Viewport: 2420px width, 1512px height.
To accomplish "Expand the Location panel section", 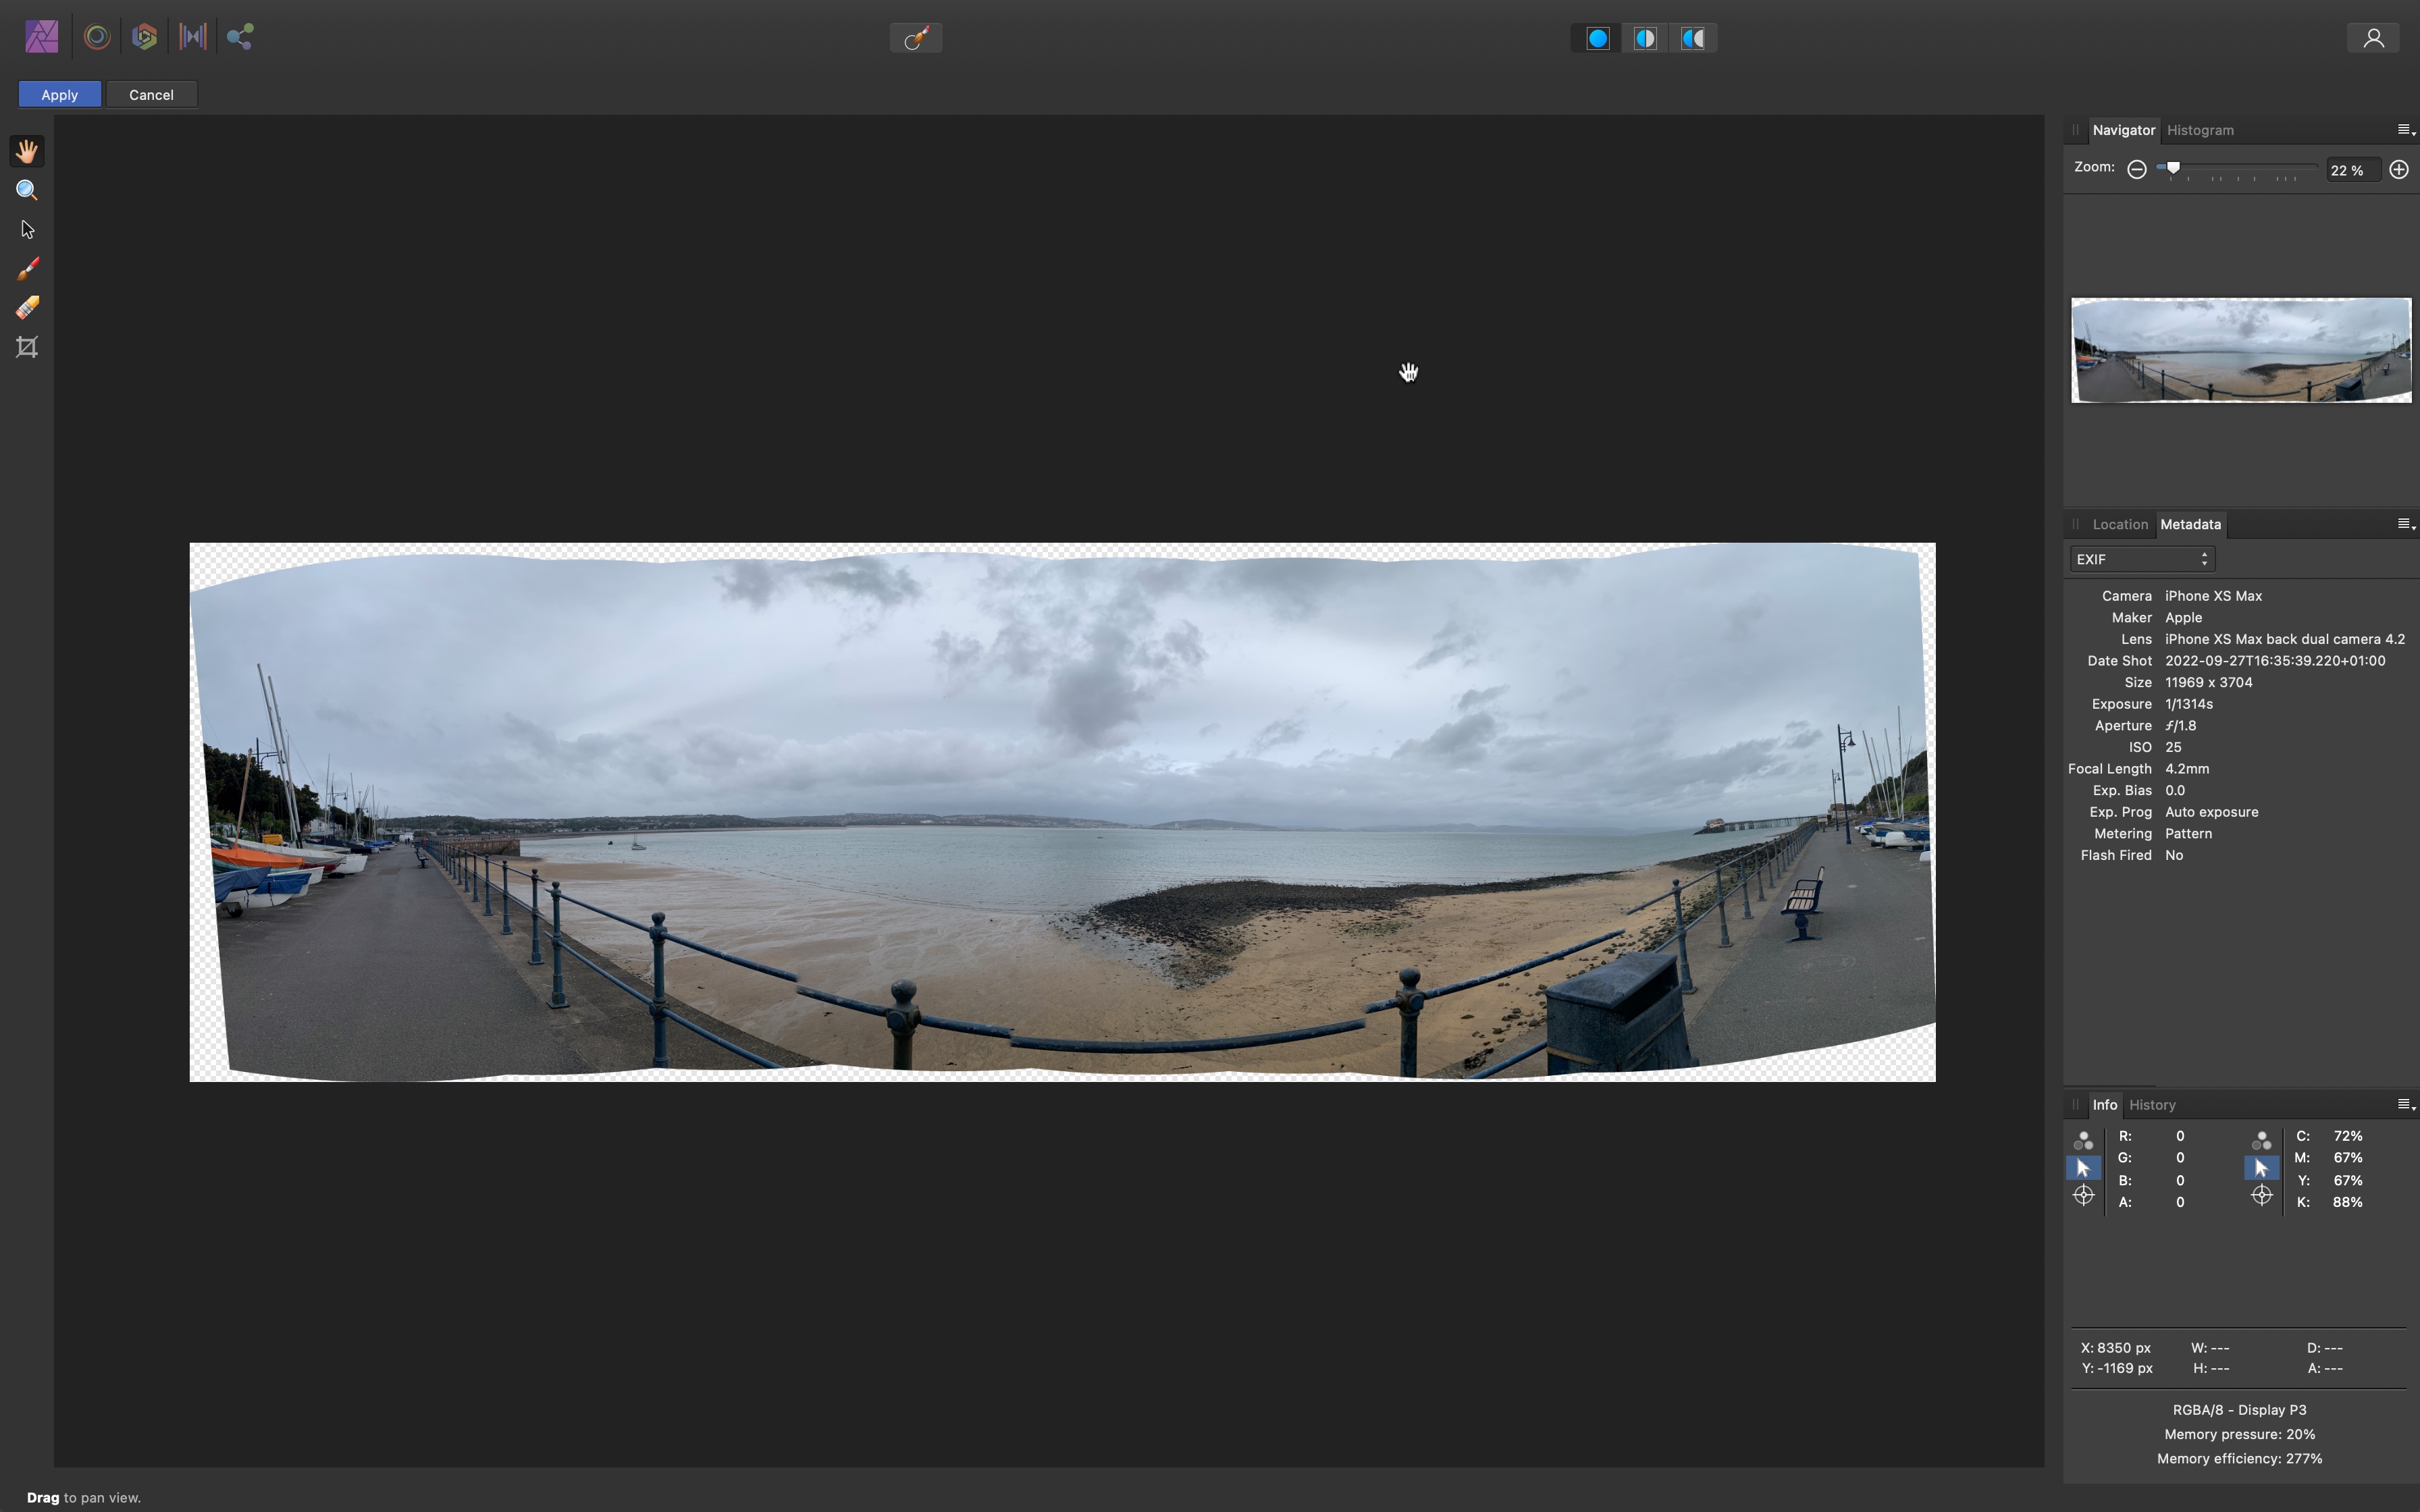I will pos(2119,524).
